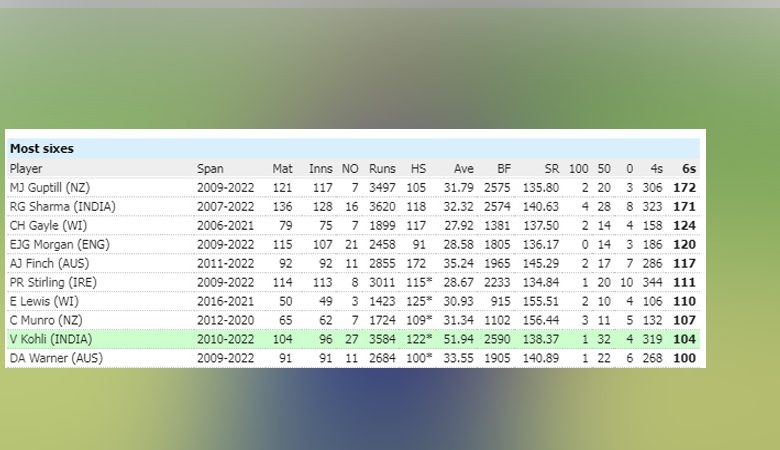Click Gayle's span 2006-2021
Image resolution: width=780 pixels, height=450 pixels.
225,226
